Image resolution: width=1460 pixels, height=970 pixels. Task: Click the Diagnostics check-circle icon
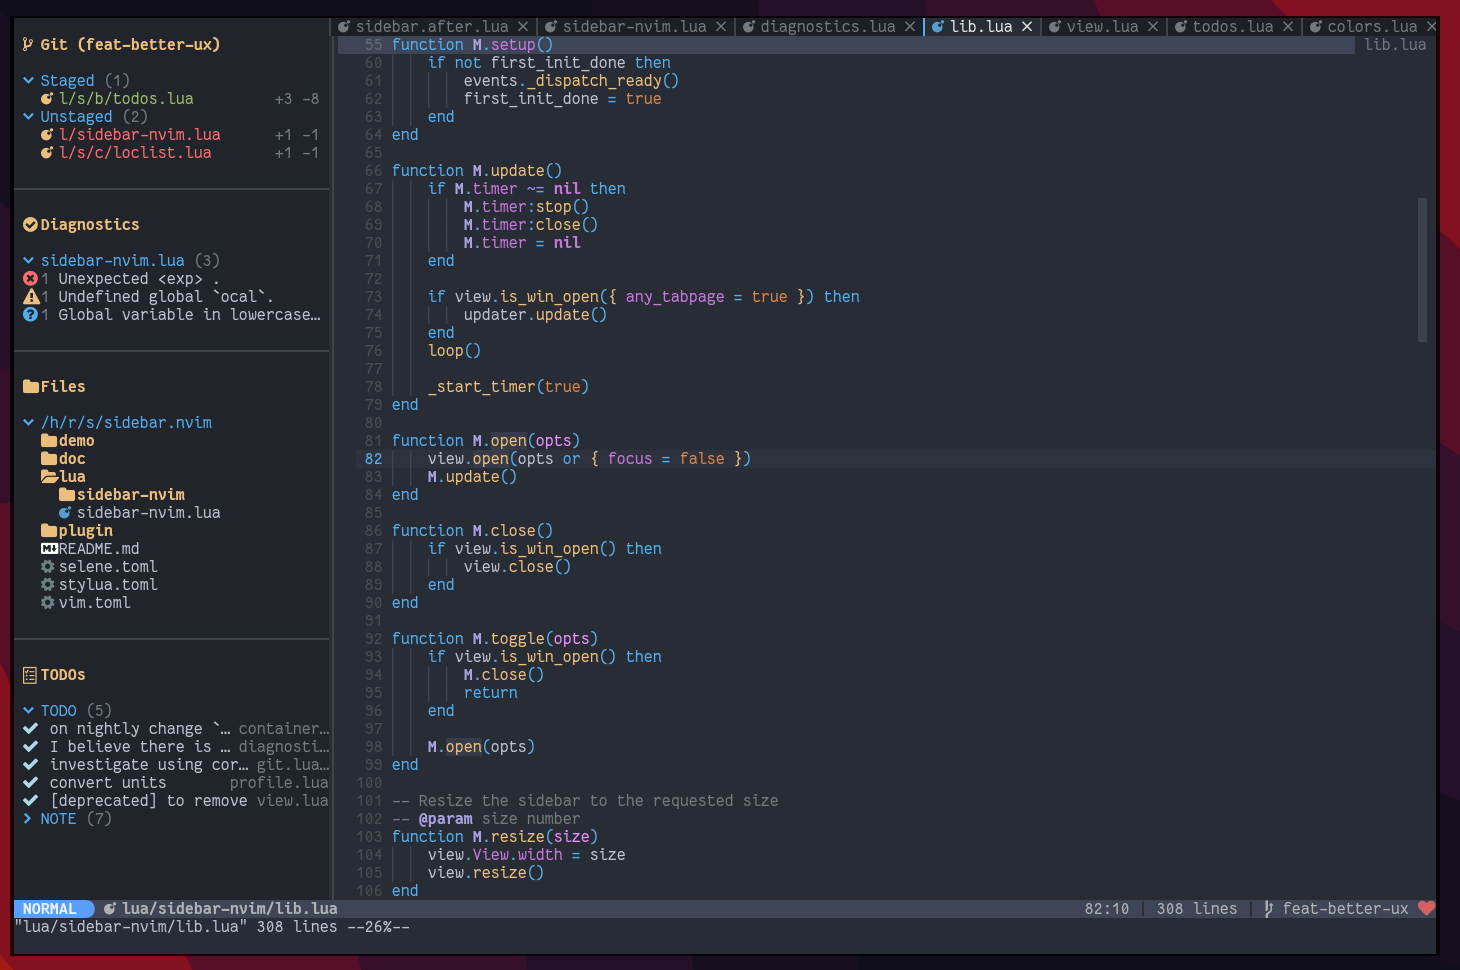[x=30, y=225]
